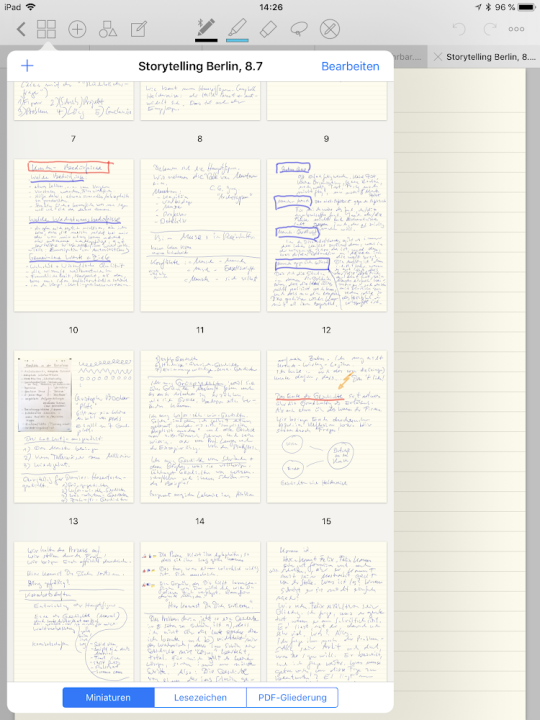Close the Storytelling Berlin document tab
540x720 pixels.
(438, 57)
